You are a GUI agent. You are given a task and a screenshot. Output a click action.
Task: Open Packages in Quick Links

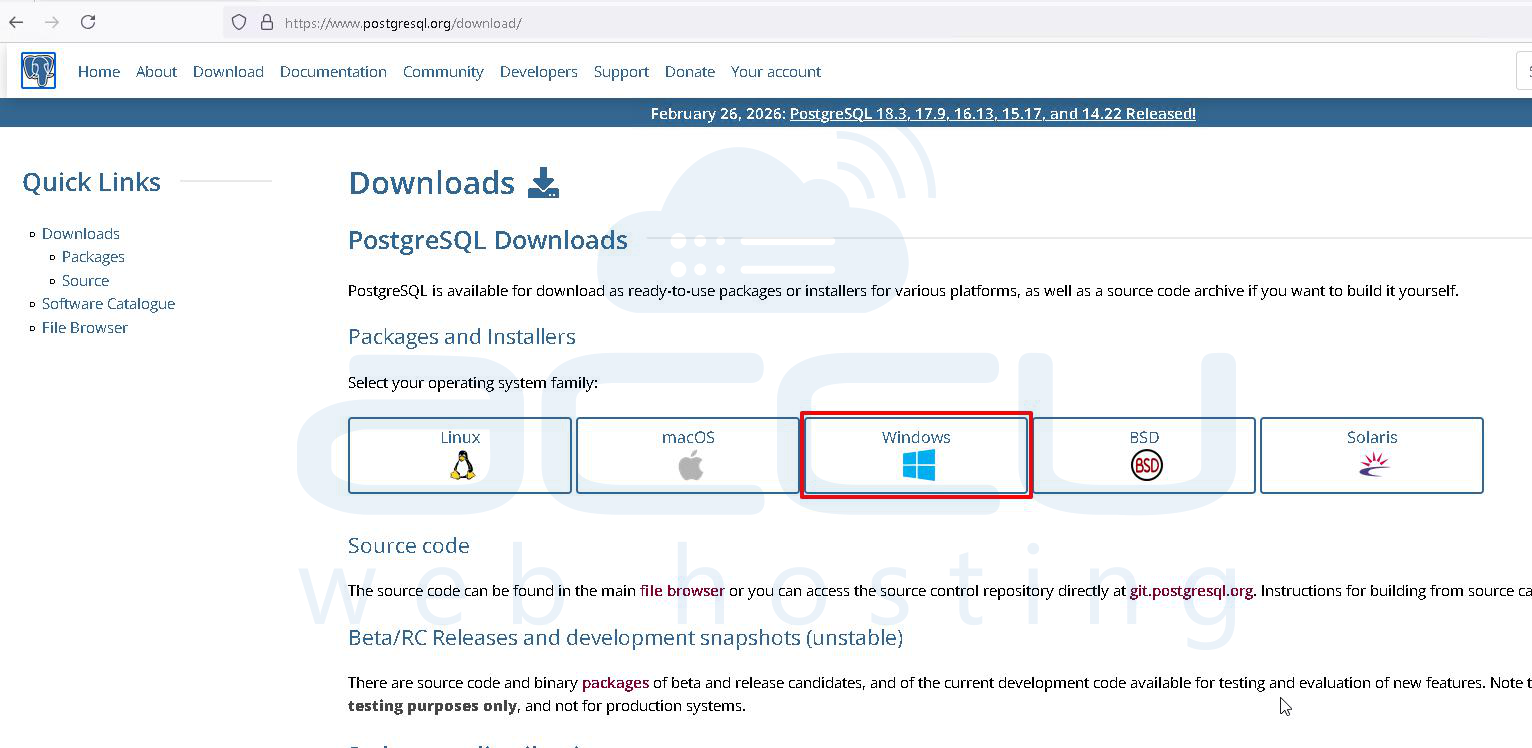click(93, 257)
